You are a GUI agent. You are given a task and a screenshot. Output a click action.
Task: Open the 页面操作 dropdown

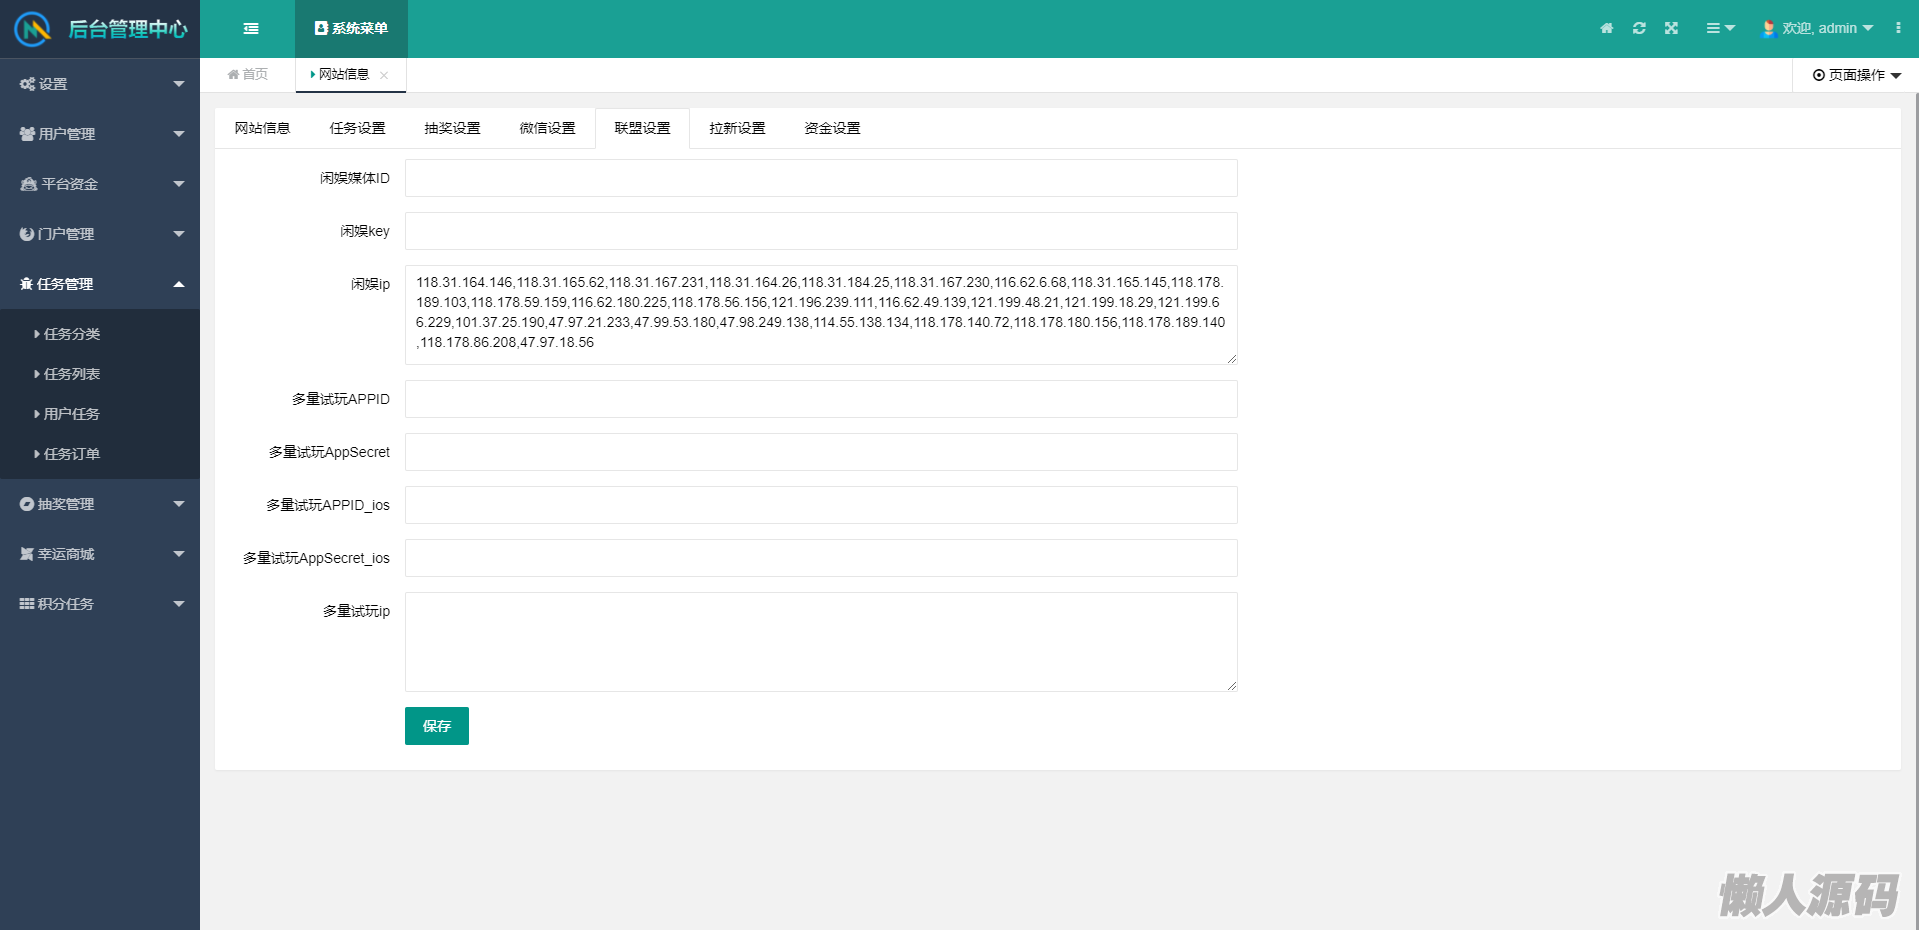[1857, 75]
